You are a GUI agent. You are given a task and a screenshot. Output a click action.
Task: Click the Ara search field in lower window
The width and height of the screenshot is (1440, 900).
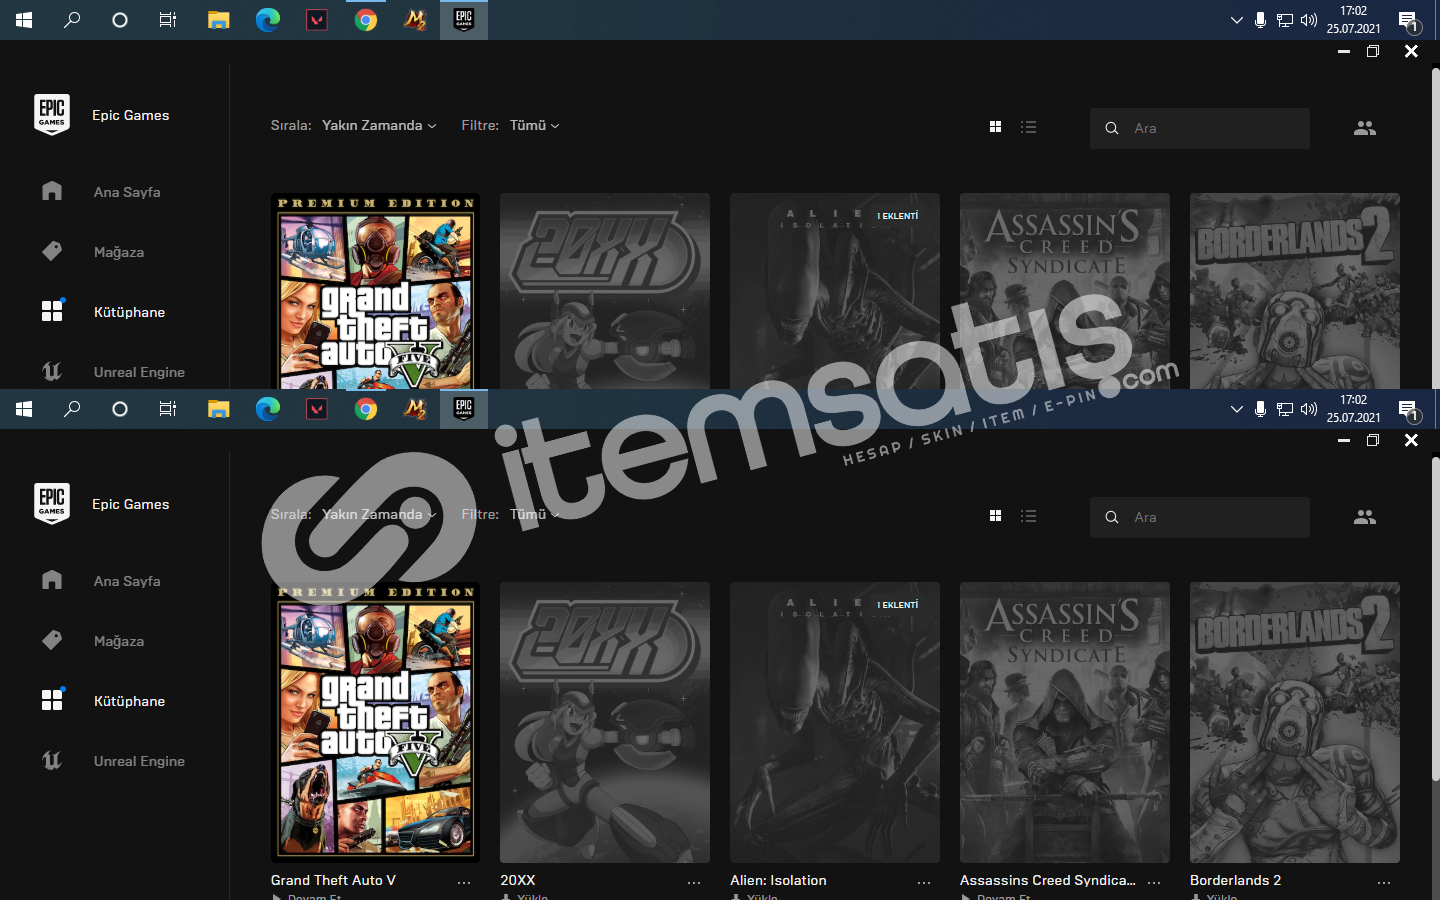[x=1200, y=517]
